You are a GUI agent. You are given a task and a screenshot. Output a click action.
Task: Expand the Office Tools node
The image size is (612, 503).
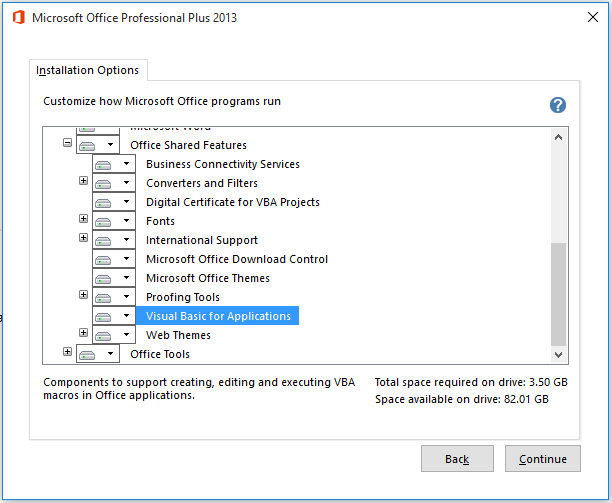[x=68, y=352]
